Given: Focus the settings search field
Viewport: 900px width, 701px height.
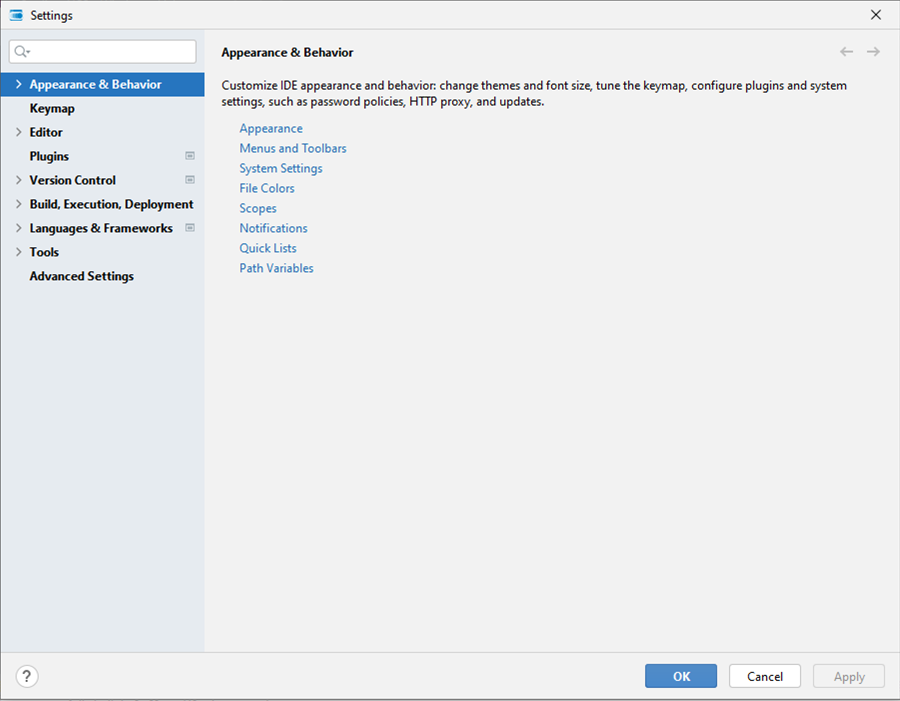Looking at the screenshot, I should 110,52.
